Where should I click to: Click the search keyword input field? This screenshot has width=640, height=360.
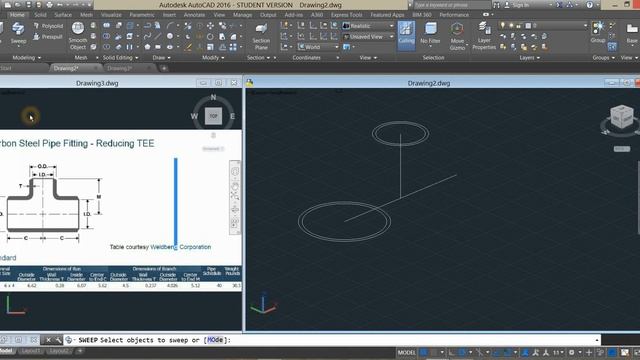(451, 5)
